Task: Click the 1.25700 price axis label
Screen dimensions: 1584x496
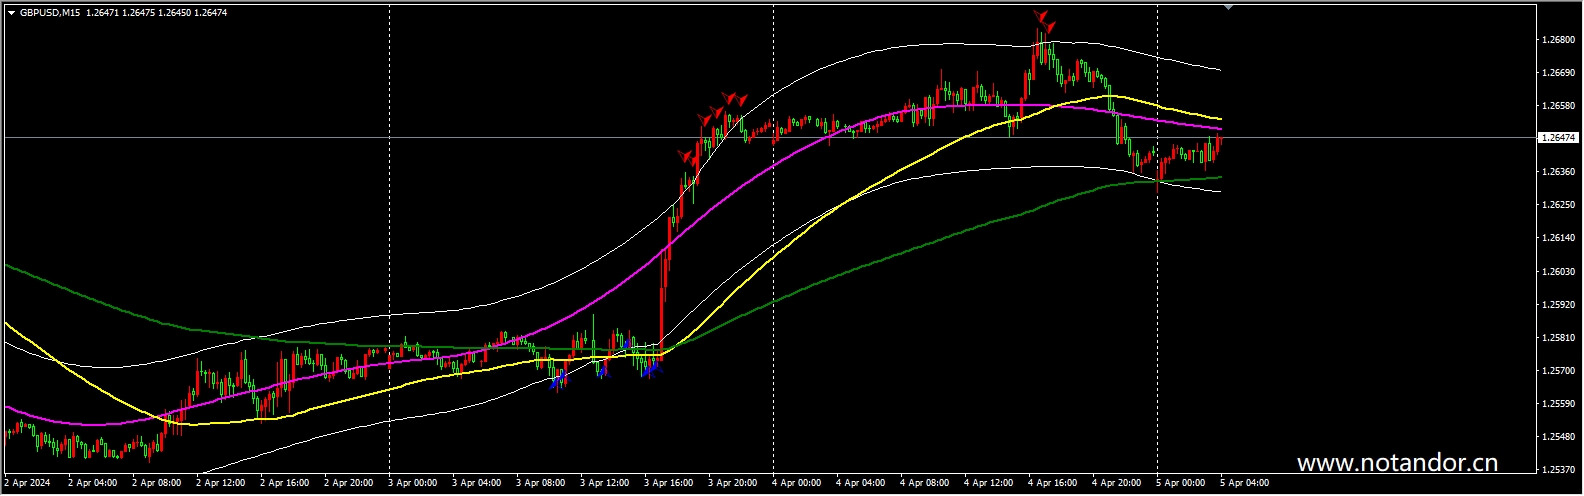Action: pyautogui.click(x=1559, y=371)
